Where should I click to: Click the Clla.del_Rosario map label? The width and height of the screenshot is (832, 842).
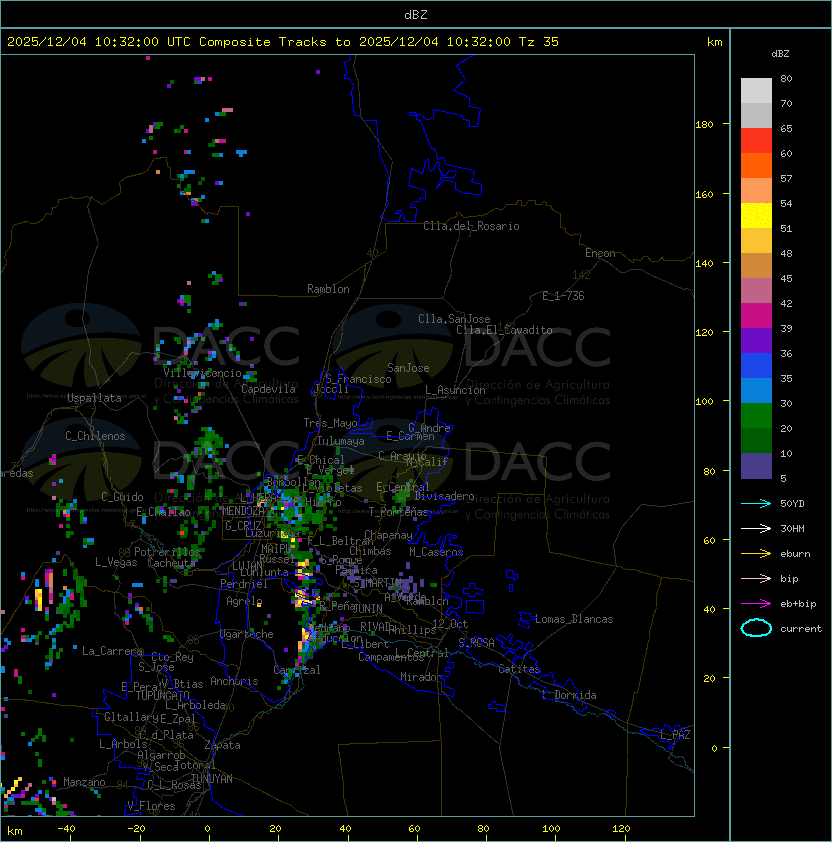point(471,227)
